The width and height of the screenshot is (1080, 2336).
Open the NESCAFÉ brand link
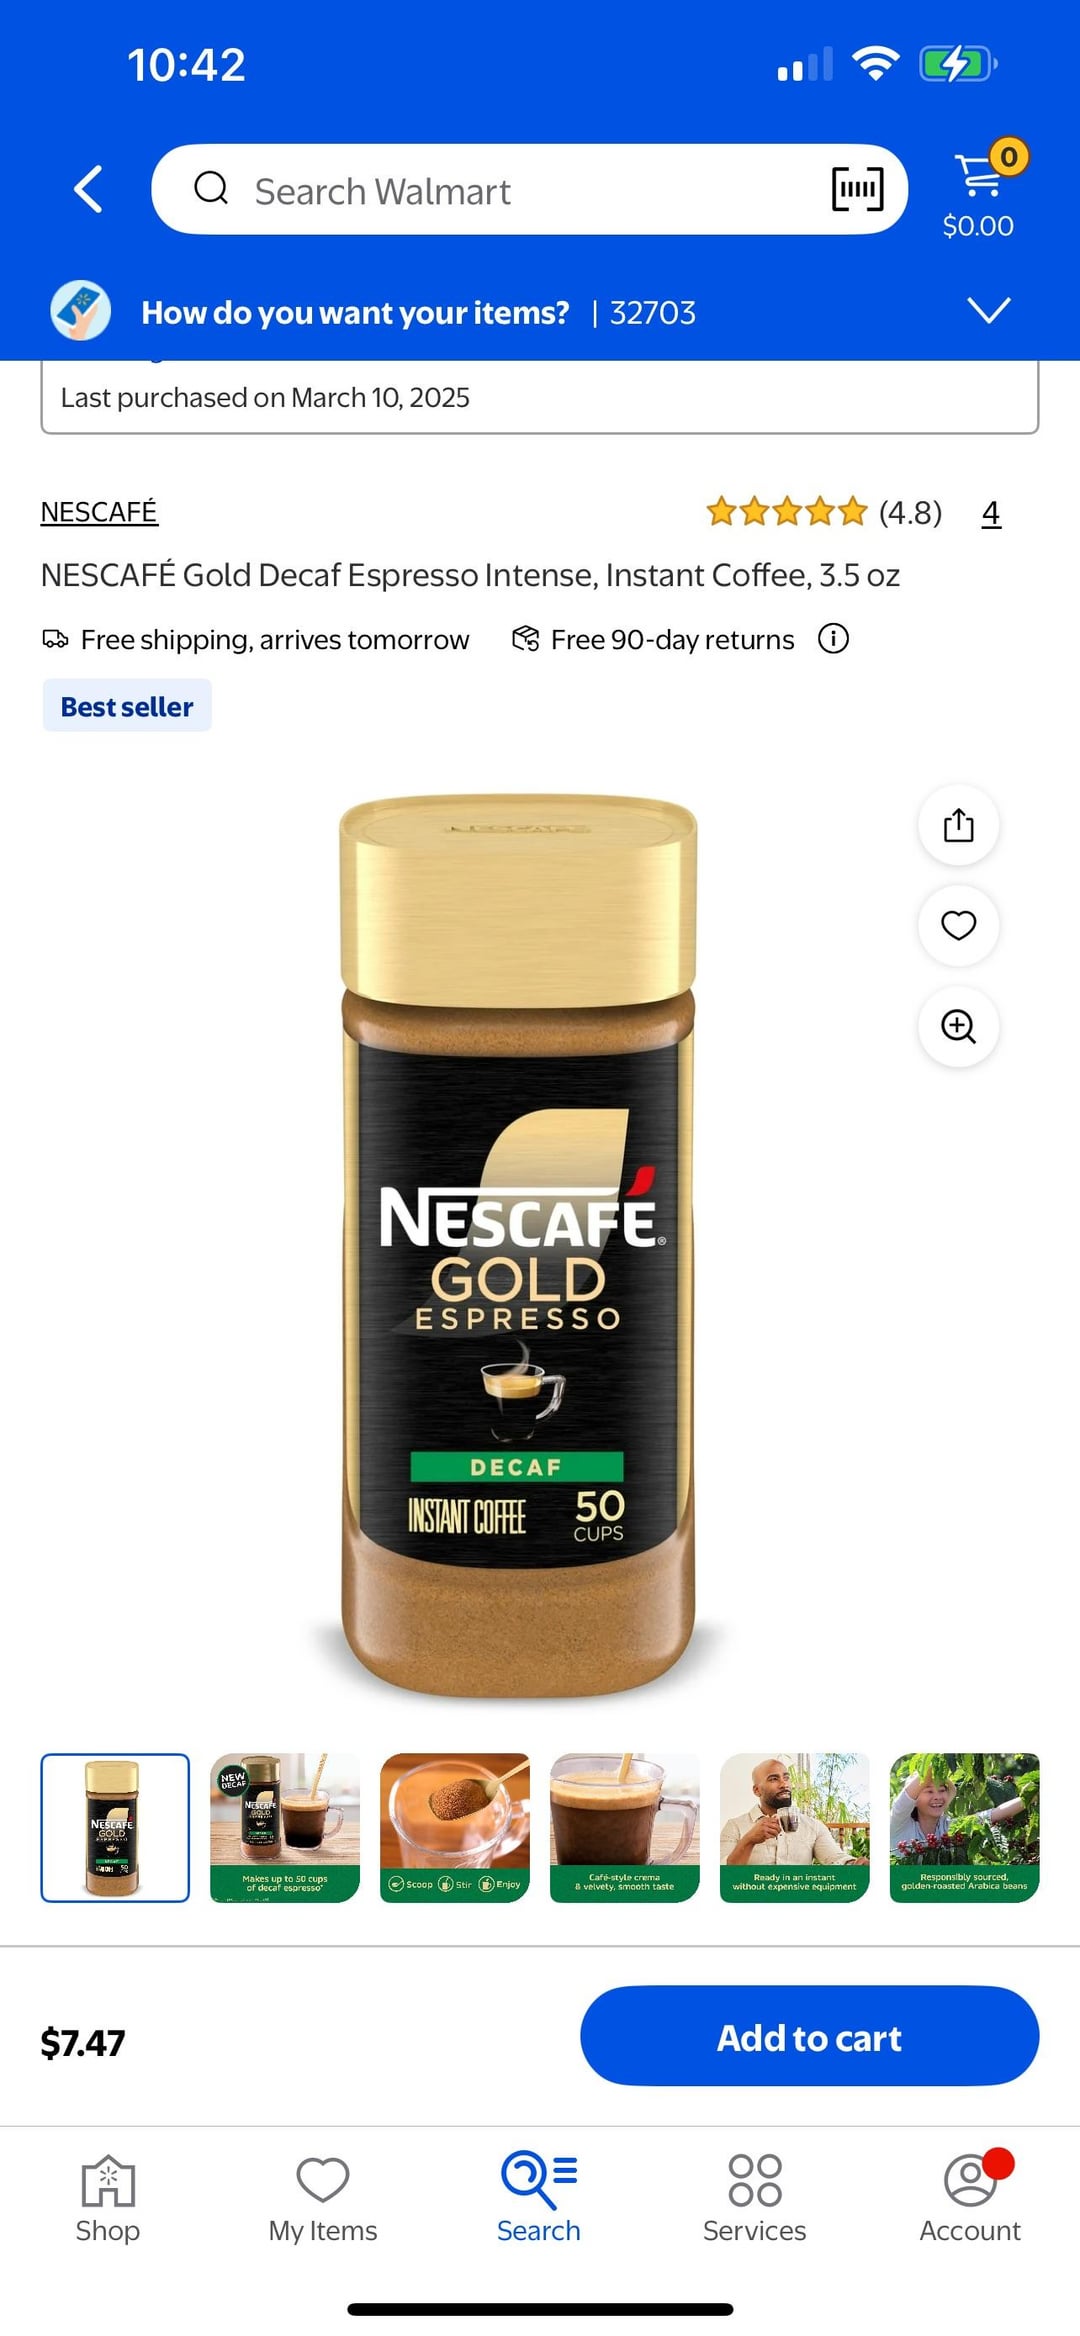(x=99, y=512)
